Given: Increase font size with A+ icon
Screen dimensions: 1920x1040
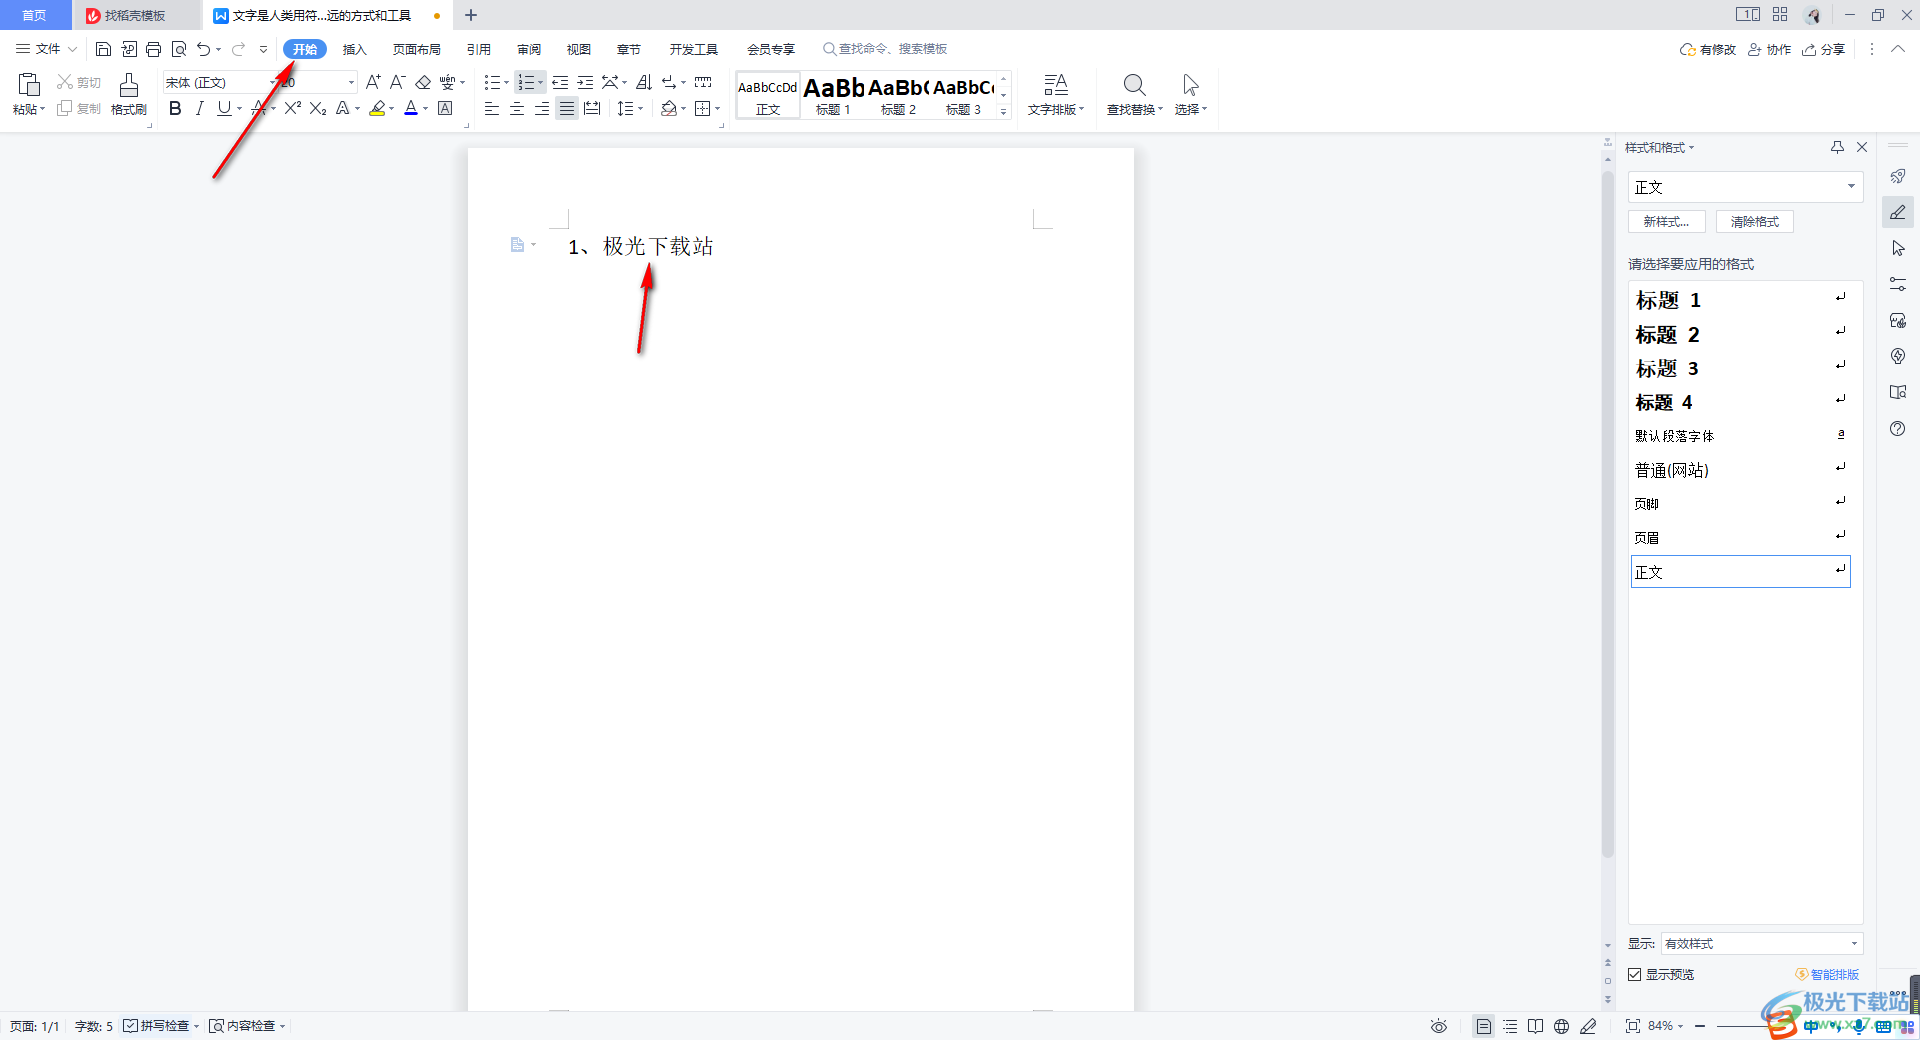Looking at the screenshot, I should pyautogui.click(x=373, y=82).
